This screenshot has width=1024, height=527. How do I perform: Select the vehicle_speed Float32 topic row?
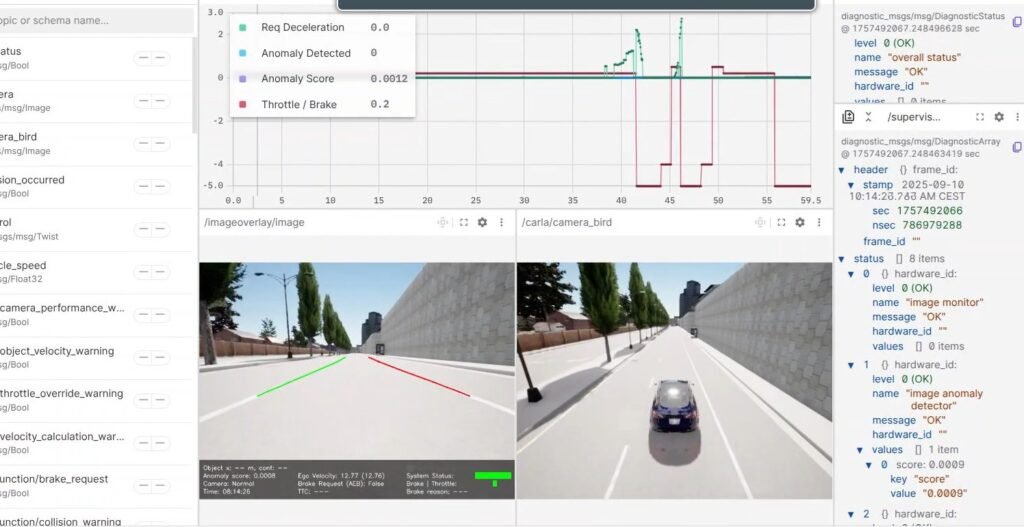click(x=60, y=272)
